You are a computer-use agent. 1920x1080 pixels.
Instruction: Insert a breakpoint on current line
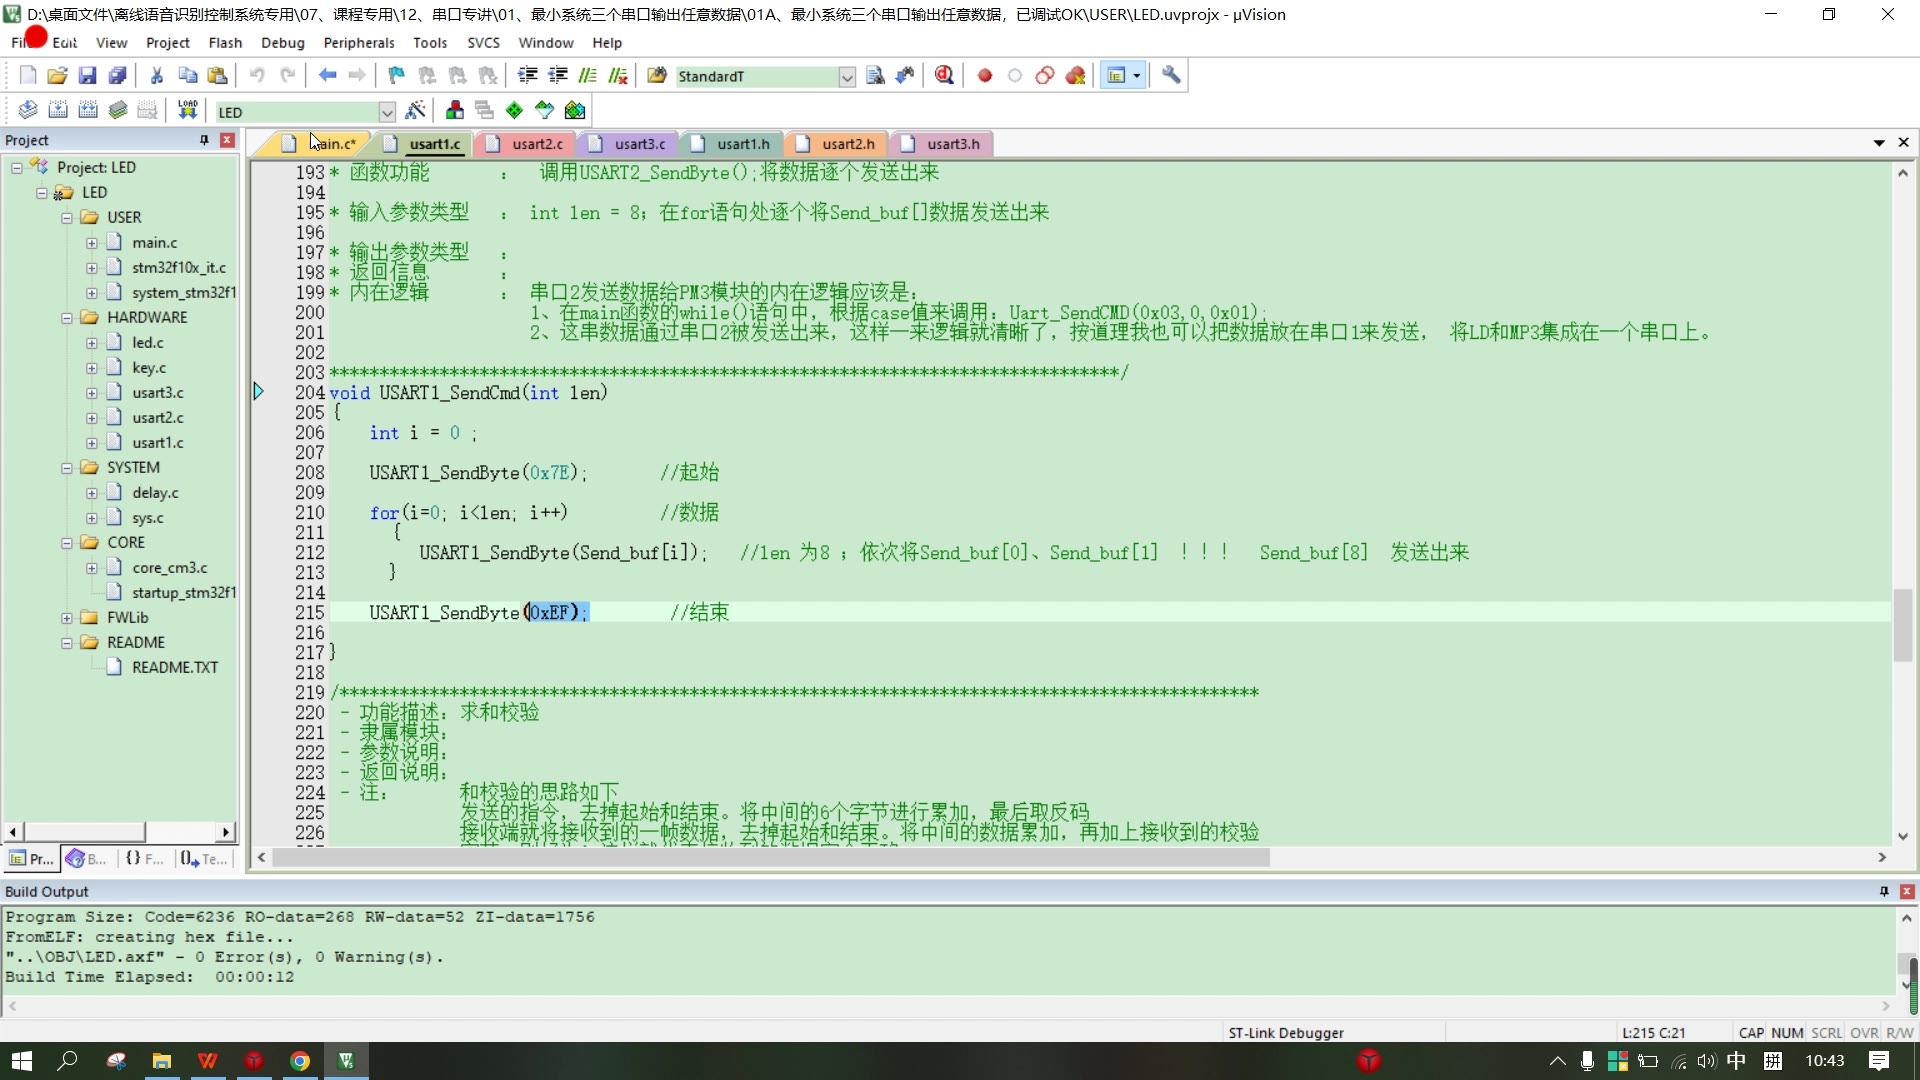pyautogui.click(x=985, y=75)
